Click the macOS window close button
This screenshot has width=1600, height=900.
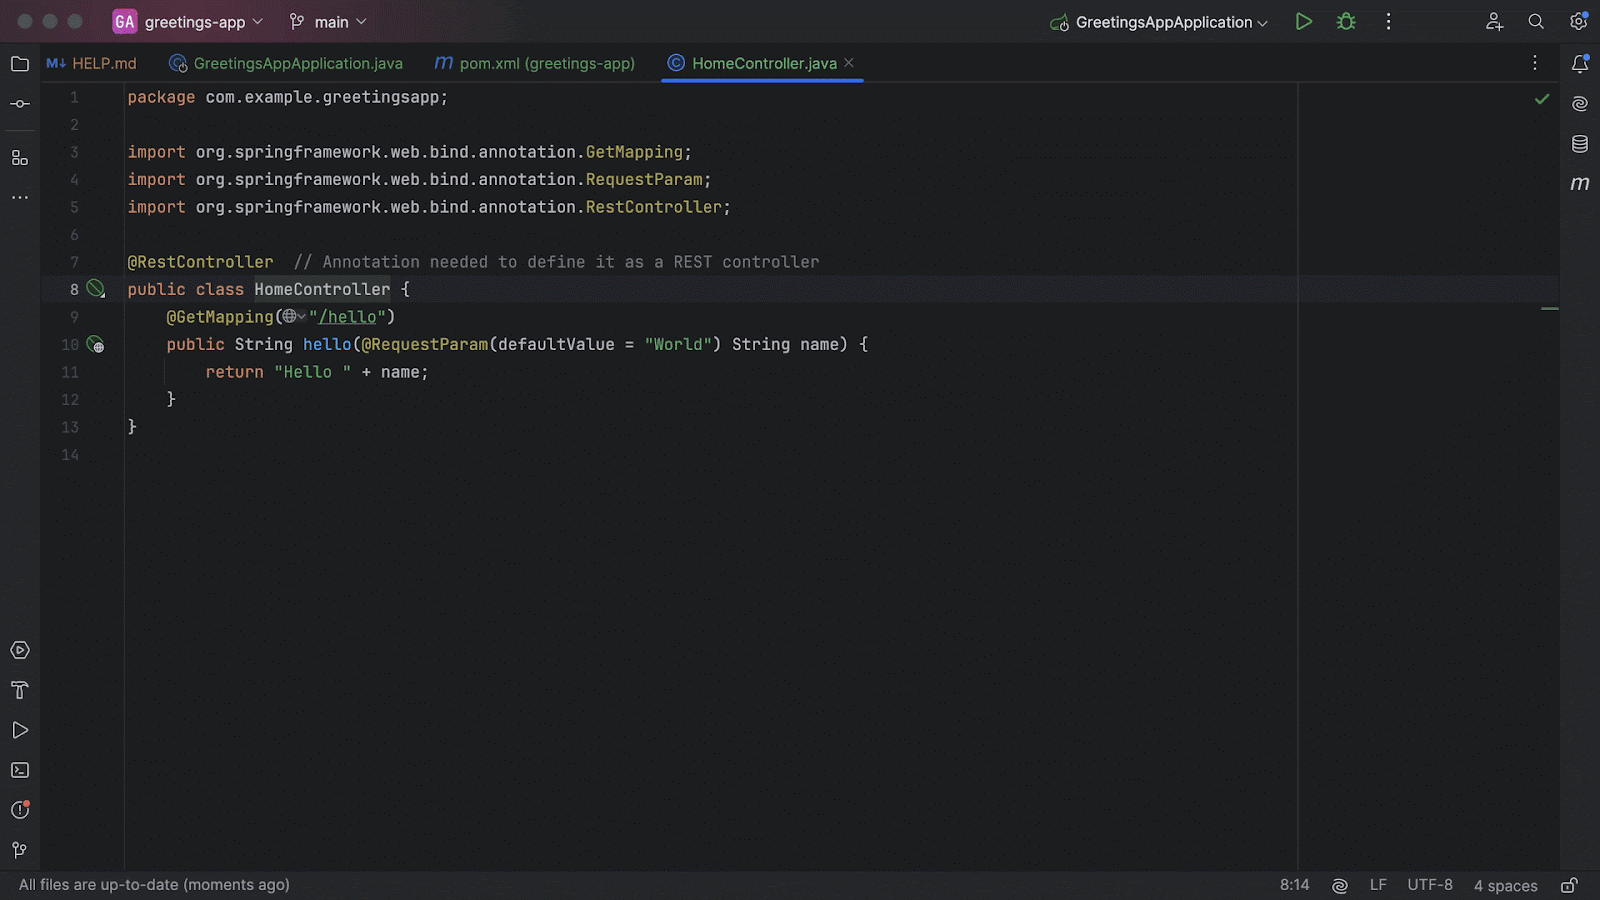click(x=25, y=21)
